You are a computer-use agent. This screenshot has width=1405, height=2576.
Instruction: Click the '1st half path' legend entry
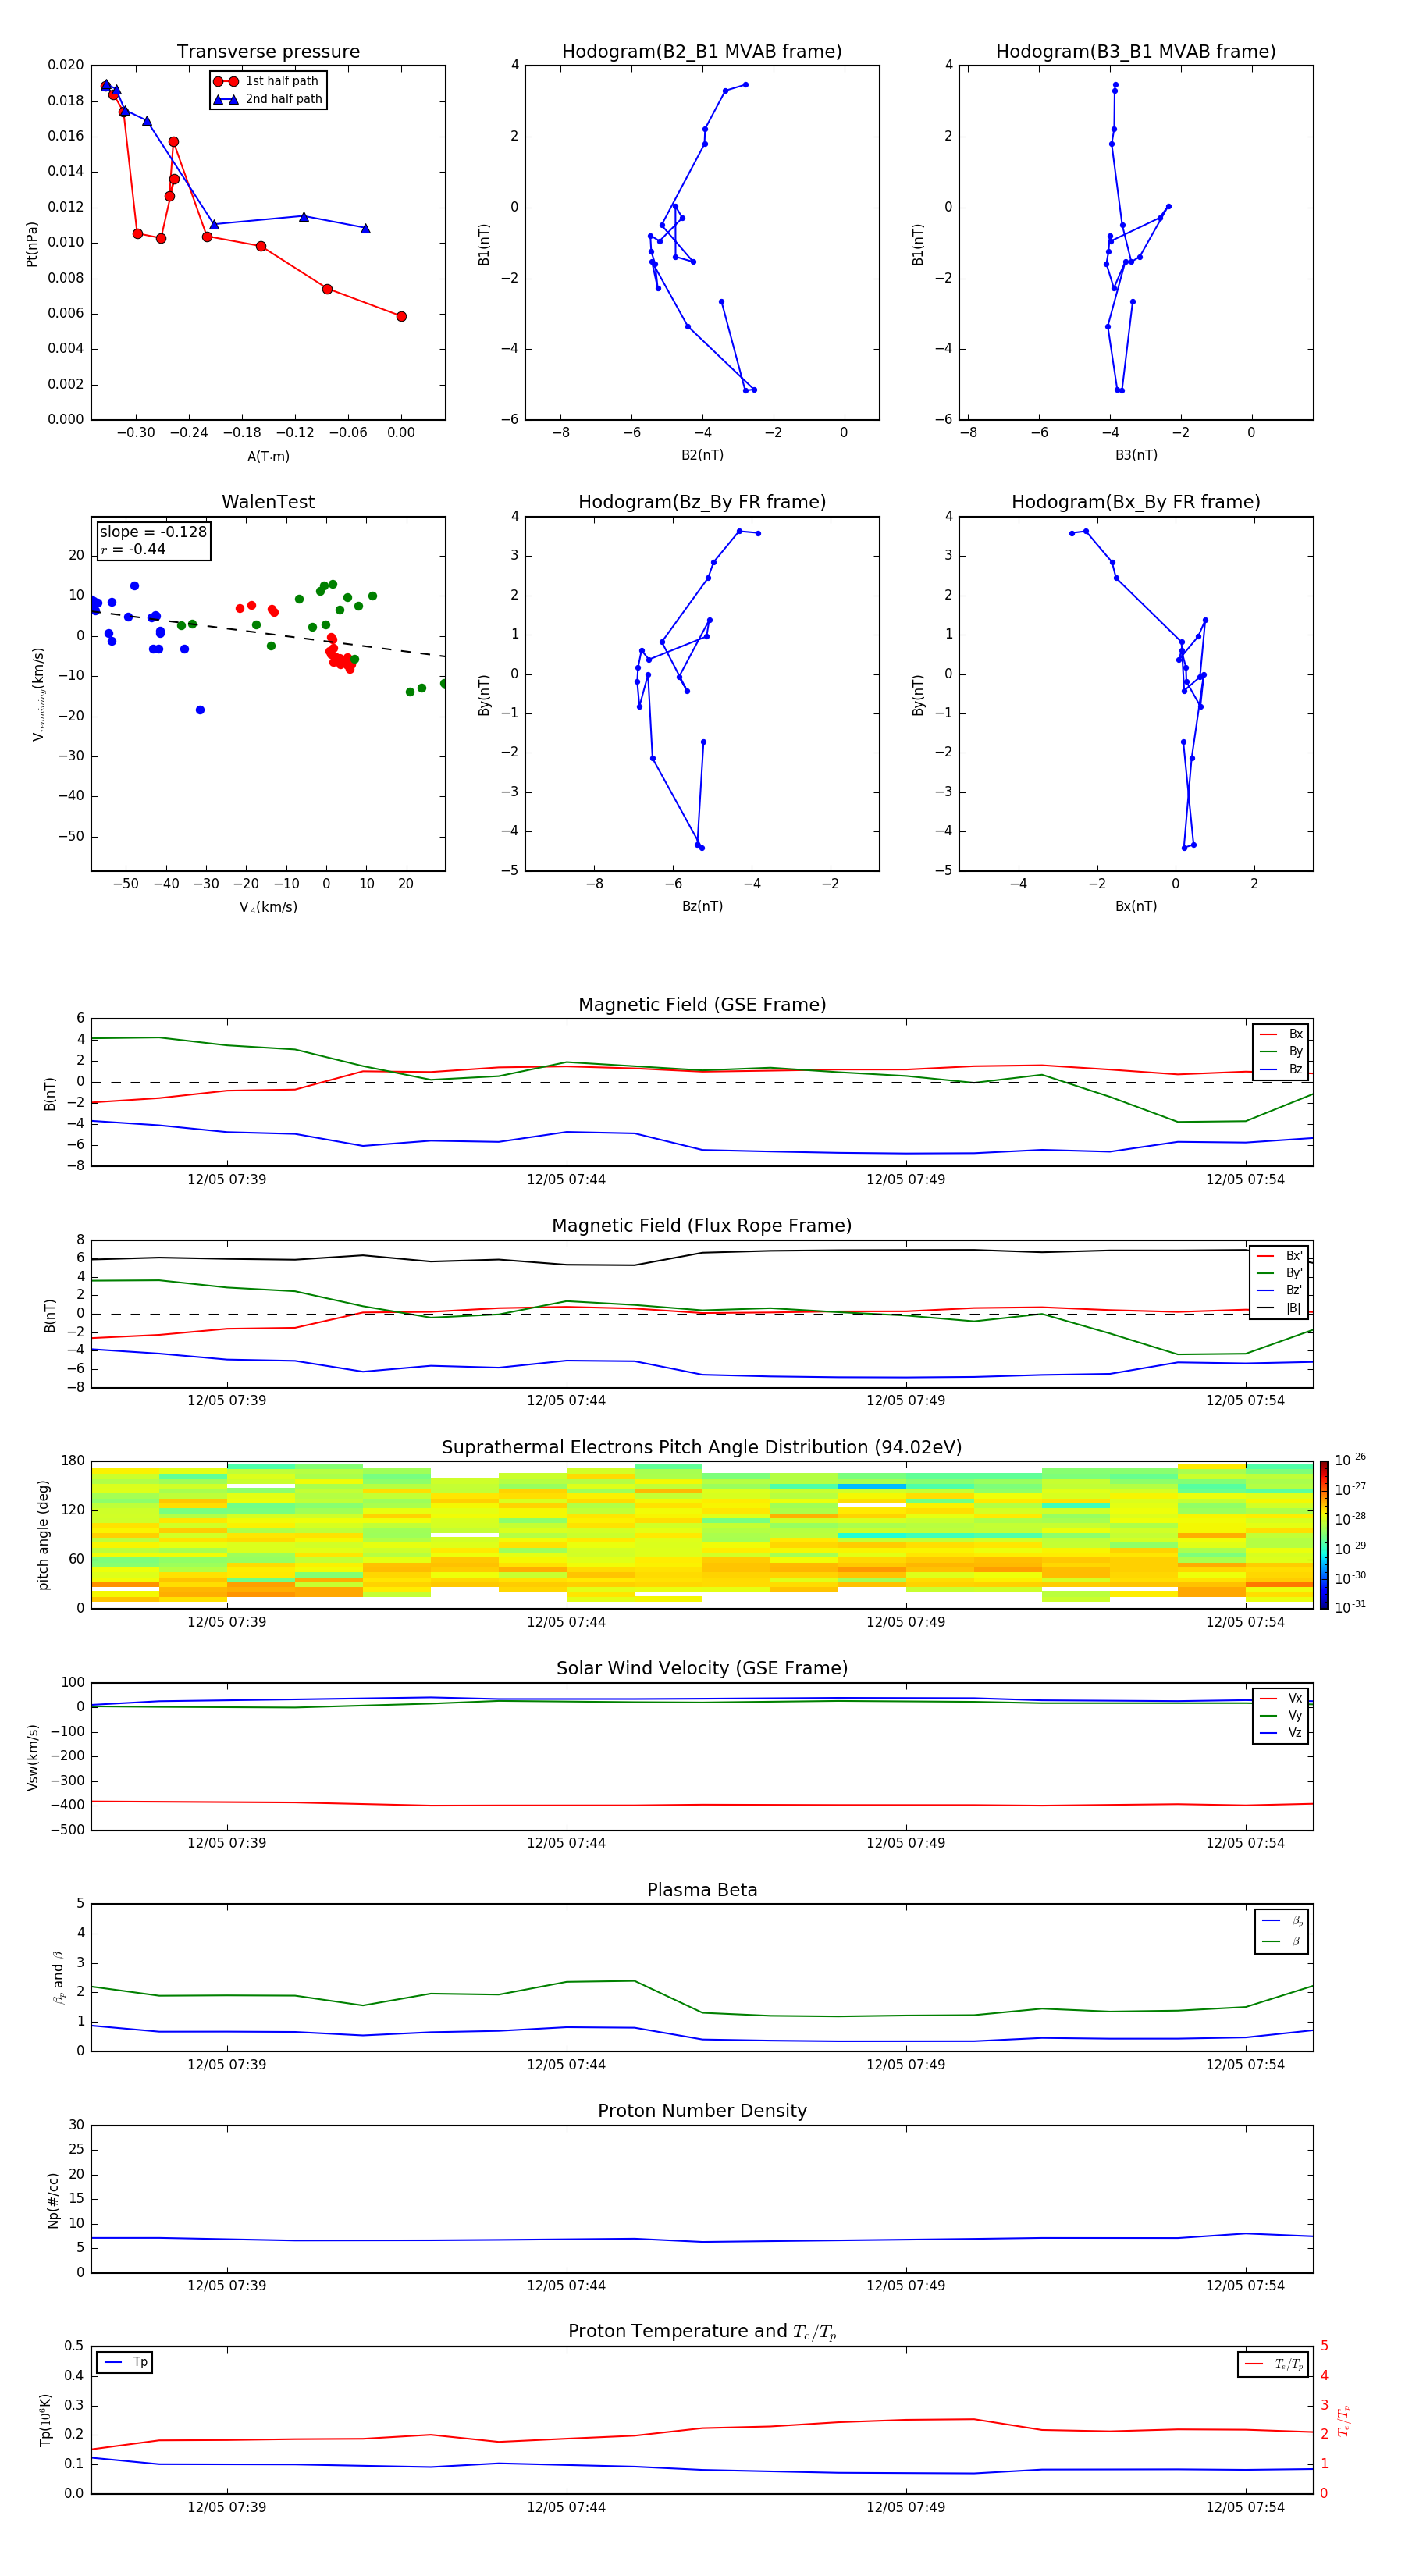tap(267, 81)
